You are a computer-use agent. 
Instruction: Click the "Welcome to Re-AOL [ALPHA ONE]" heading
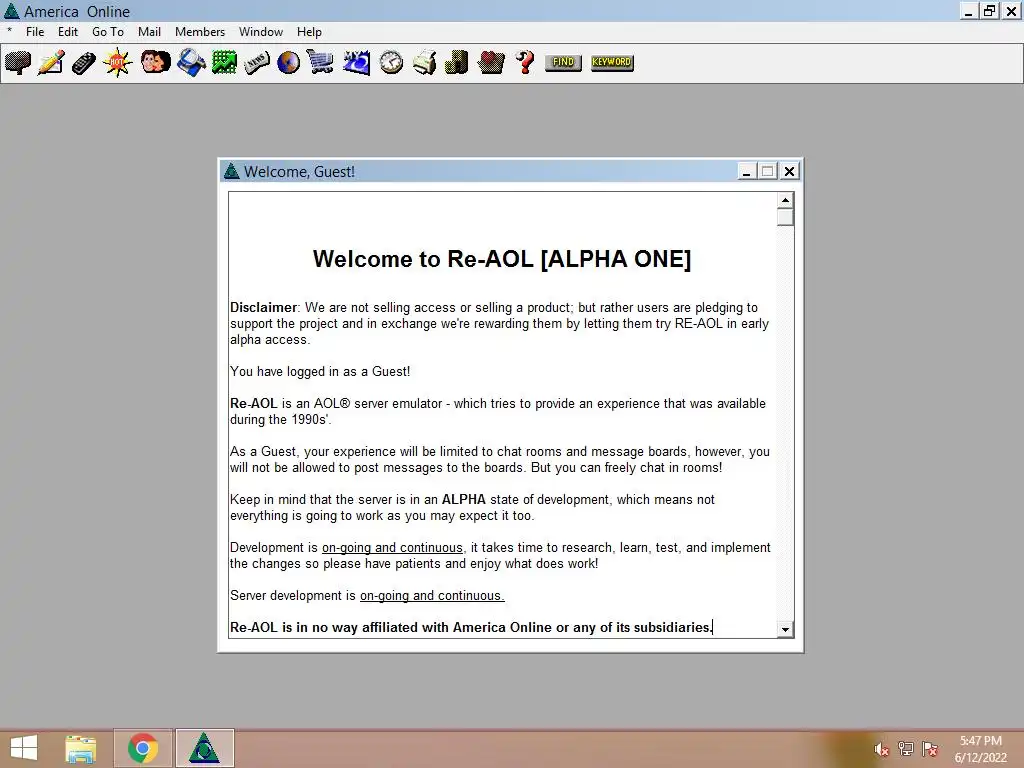click(x=502, y=259)
